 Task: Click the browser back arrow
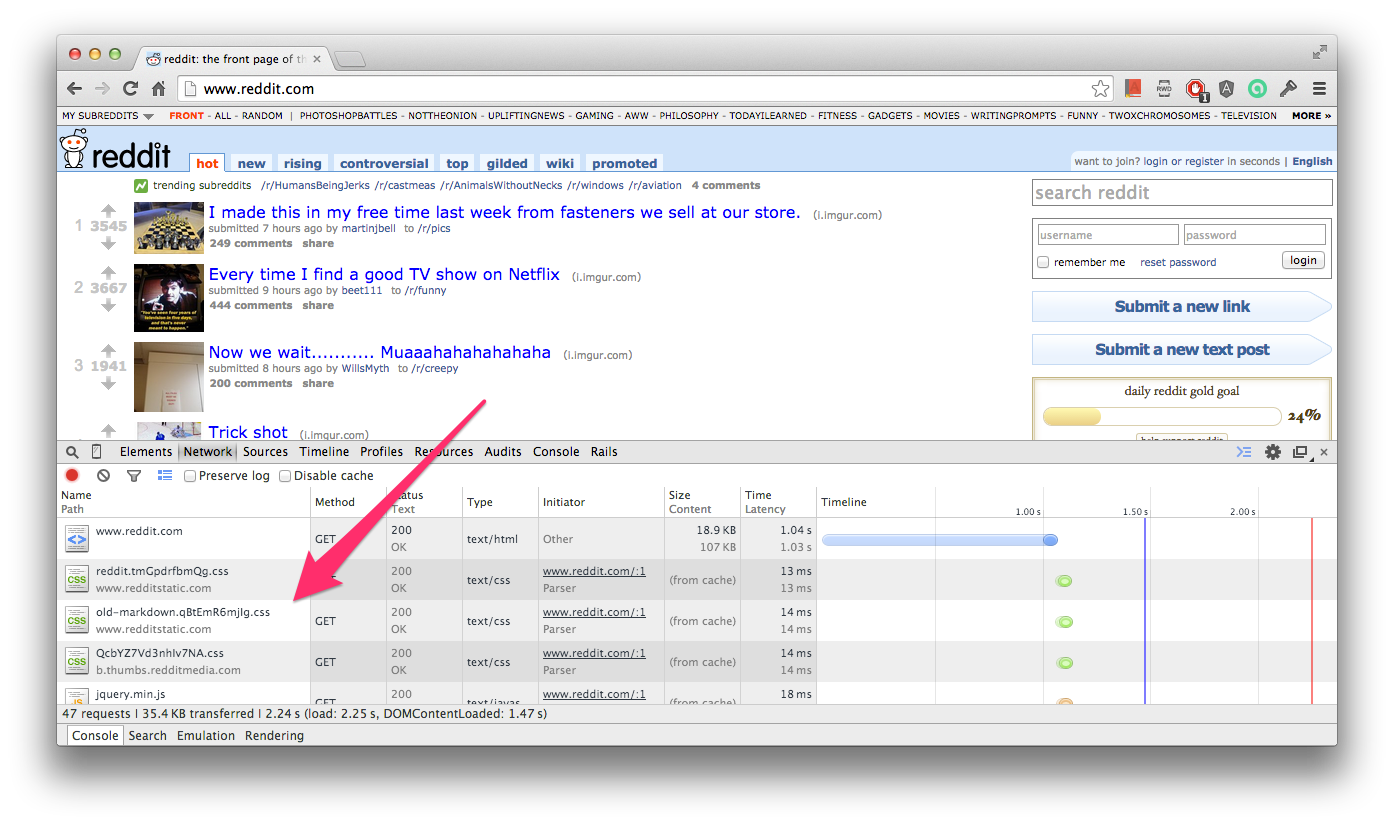pos(75,88)
